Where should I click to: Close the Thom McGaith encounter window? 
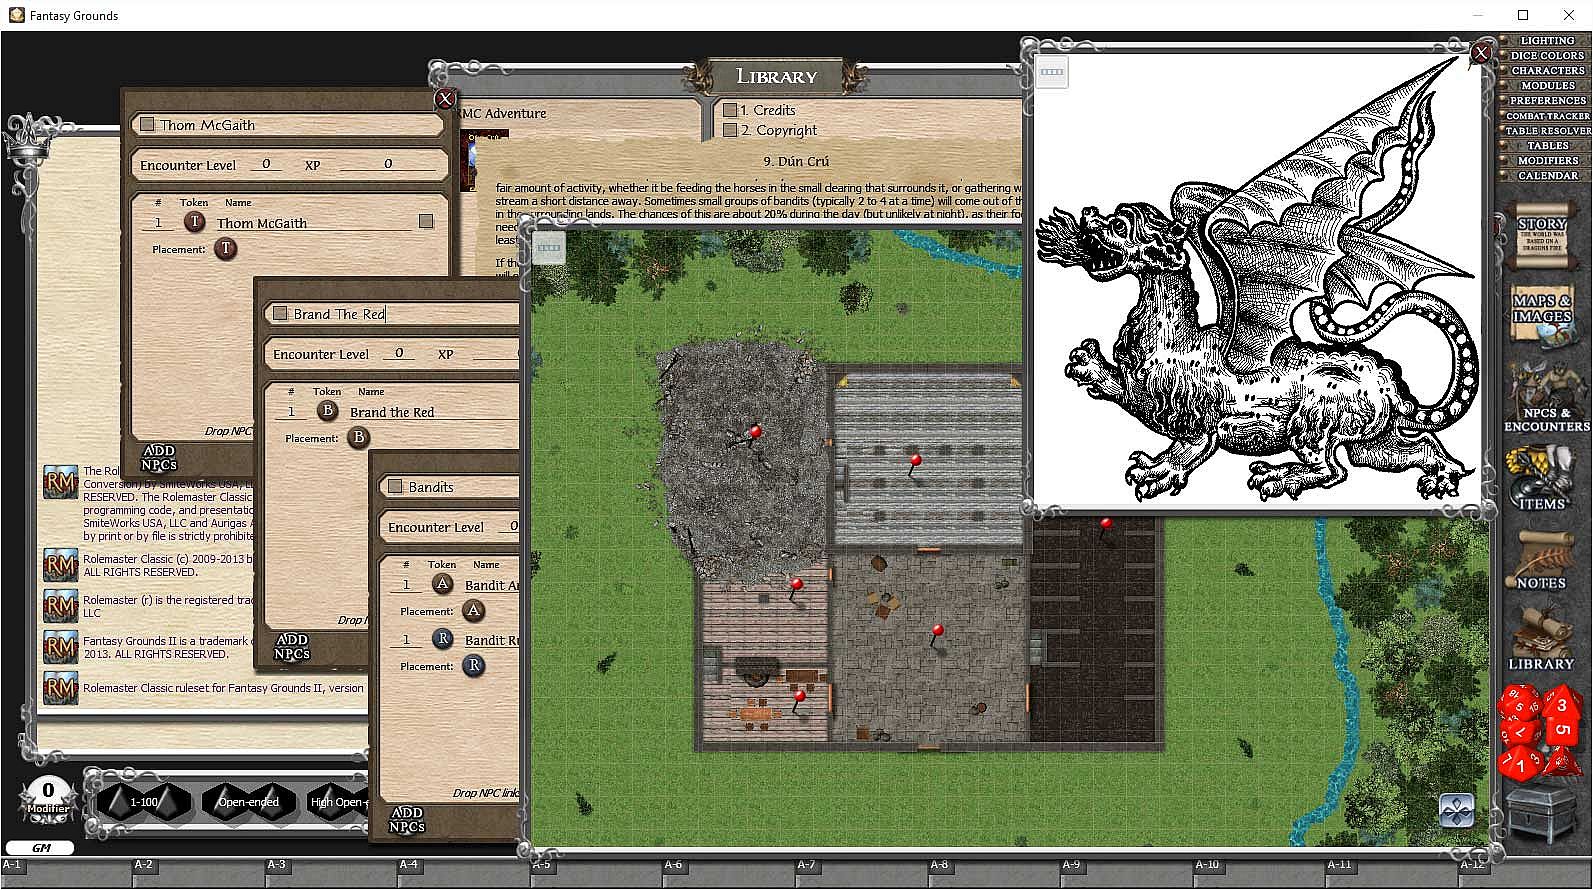point(445,98)
